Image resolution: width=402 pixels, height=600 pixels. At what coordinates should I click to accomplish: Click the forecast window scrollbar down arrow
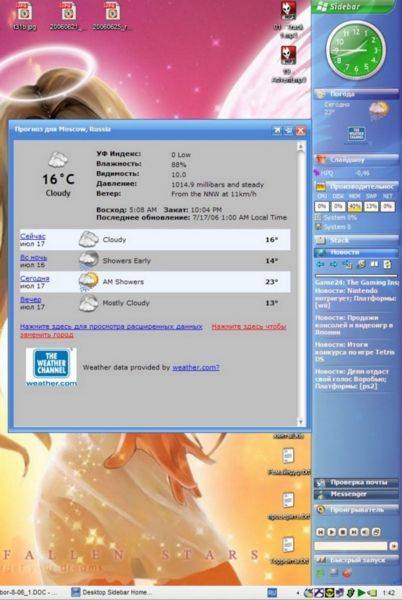tap(301, 422)
